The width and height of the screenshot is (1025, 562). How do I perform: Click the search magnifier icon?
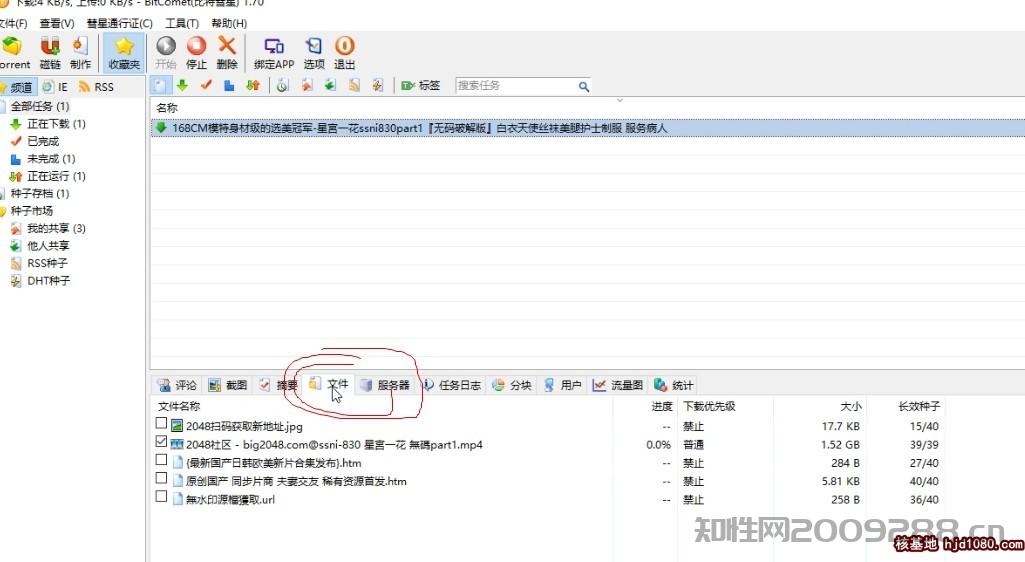[x=583, y=86]
